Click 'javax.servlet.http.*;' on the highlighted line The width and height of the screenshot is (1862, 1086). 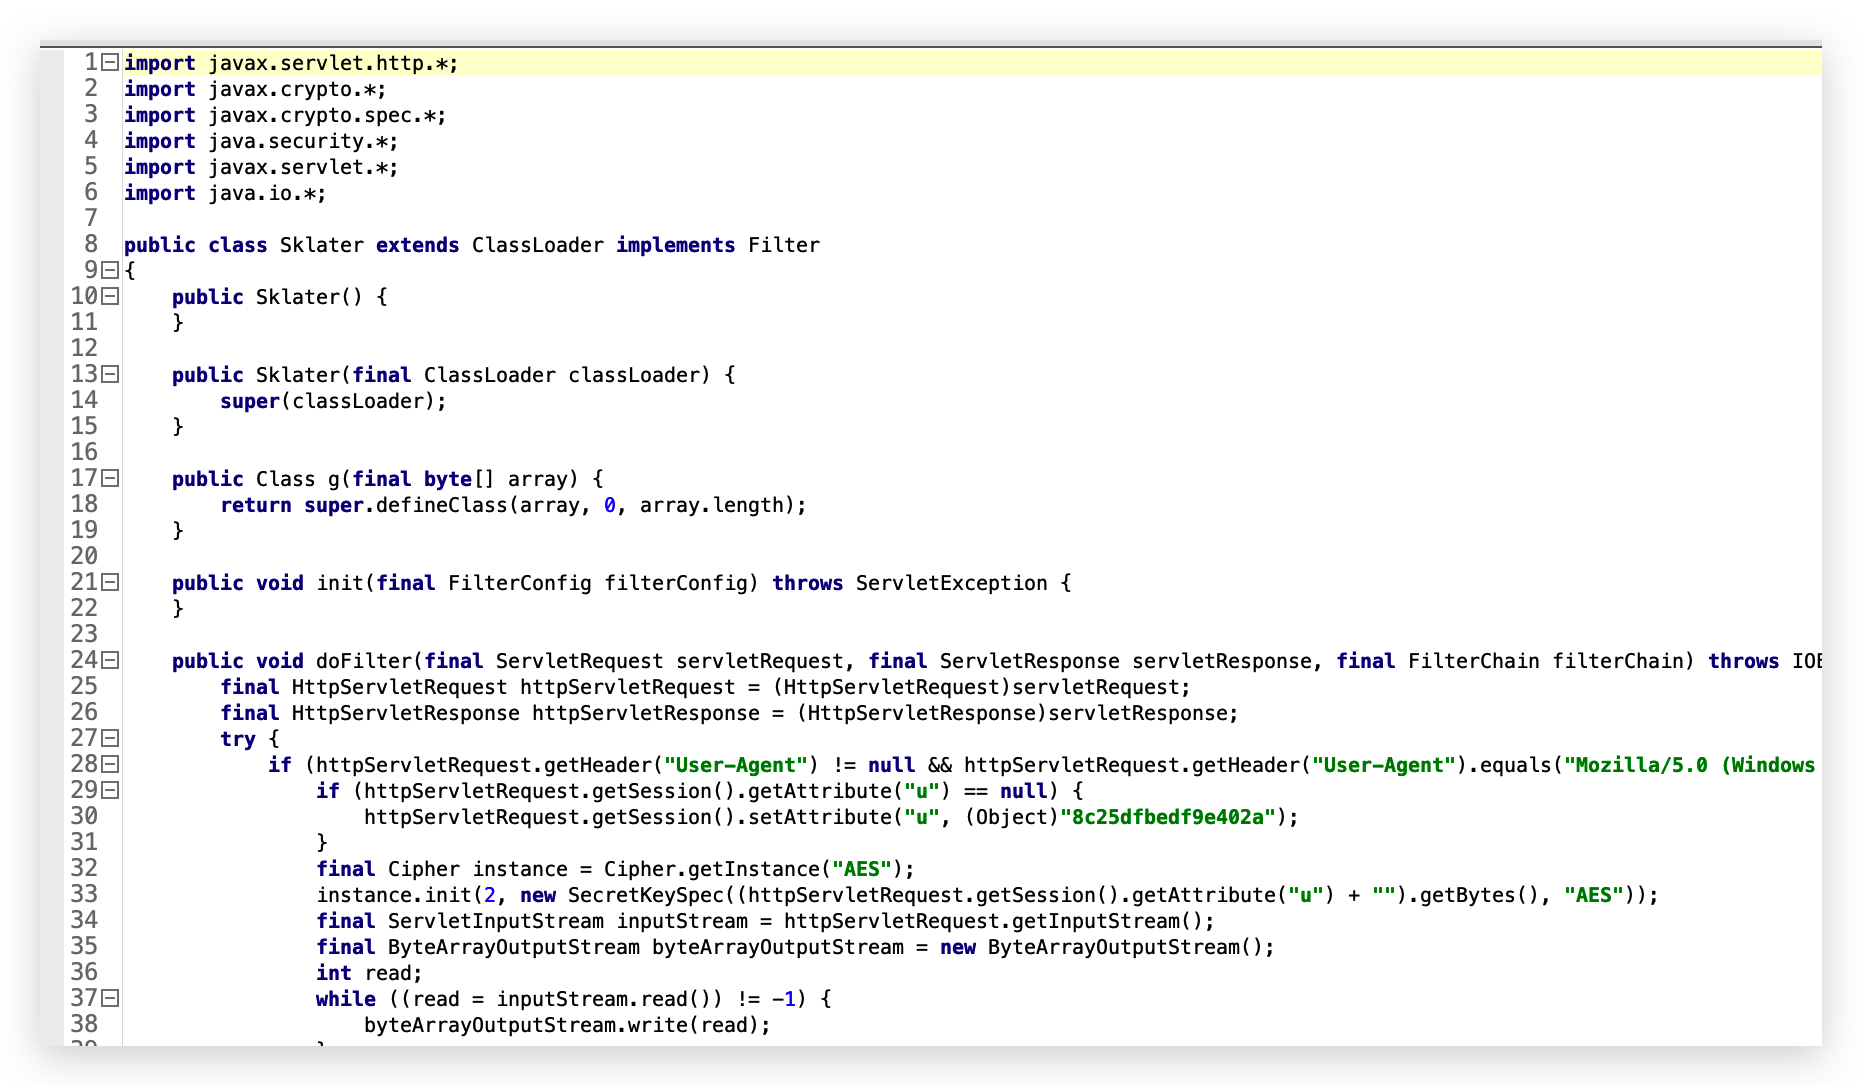coord(333,63)
